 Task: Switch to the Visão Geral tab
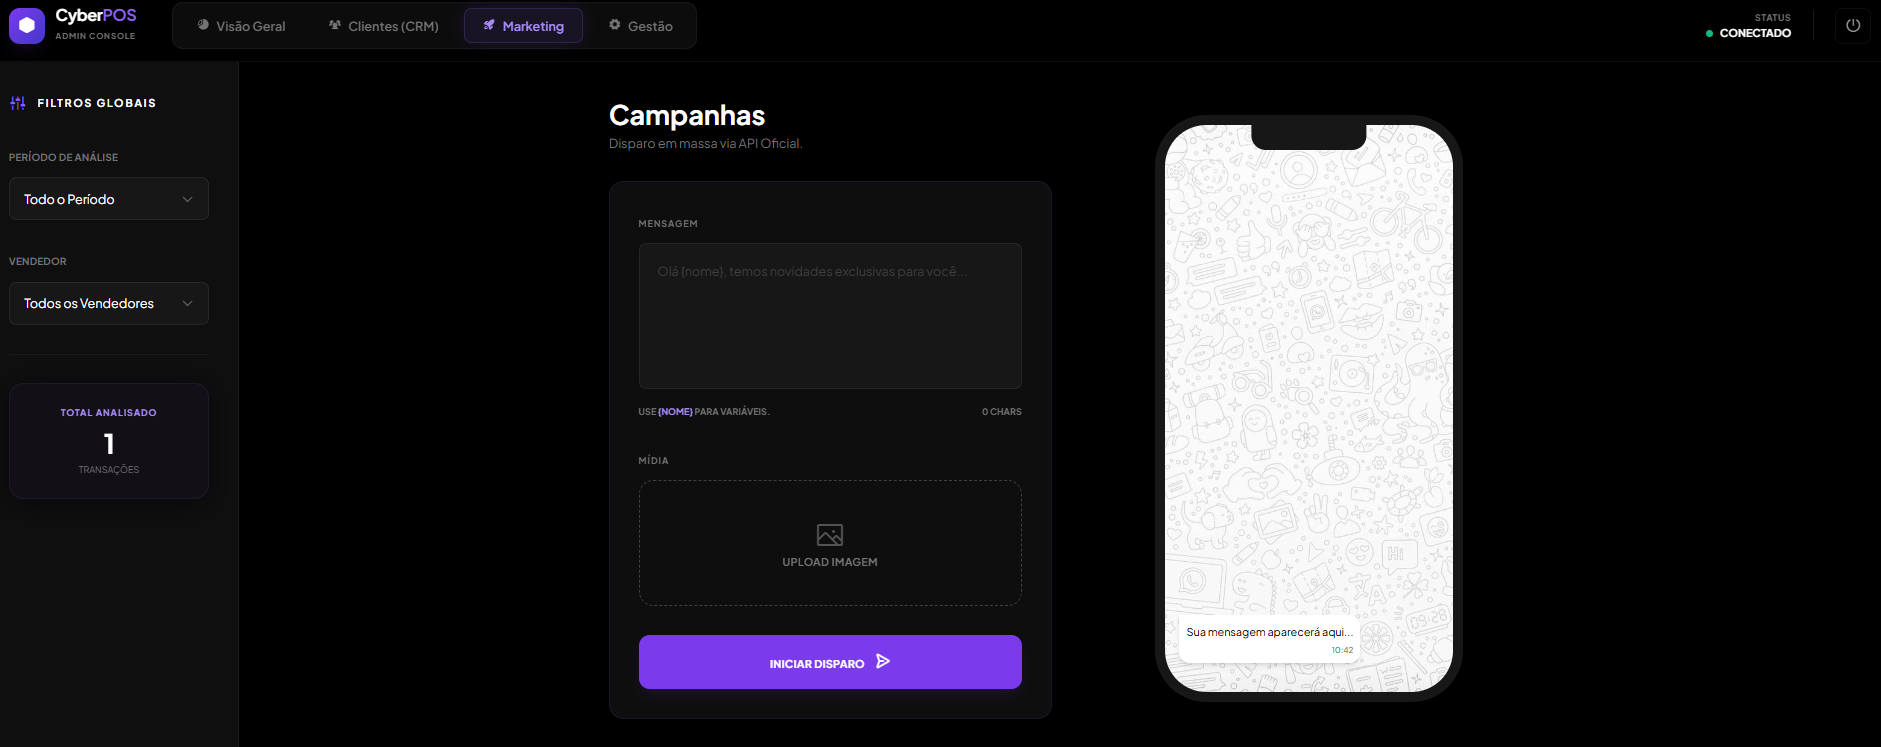pos(241,26)
